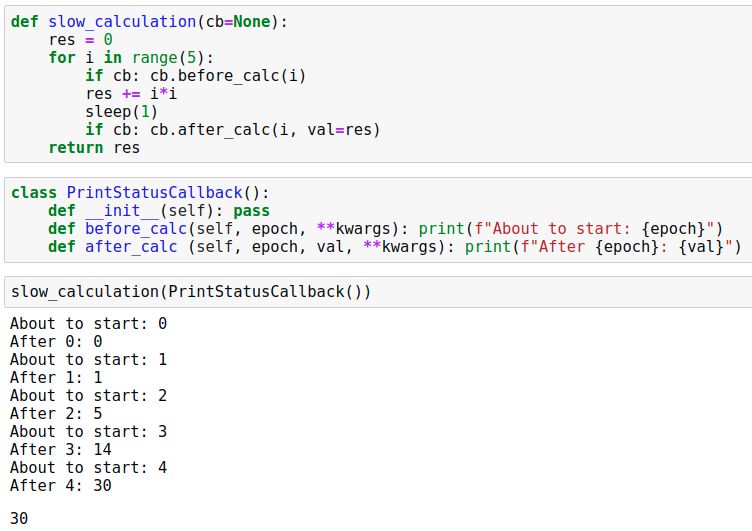Click the 'def before_calc' method line
752x531 pixels.
coord(385,229)
